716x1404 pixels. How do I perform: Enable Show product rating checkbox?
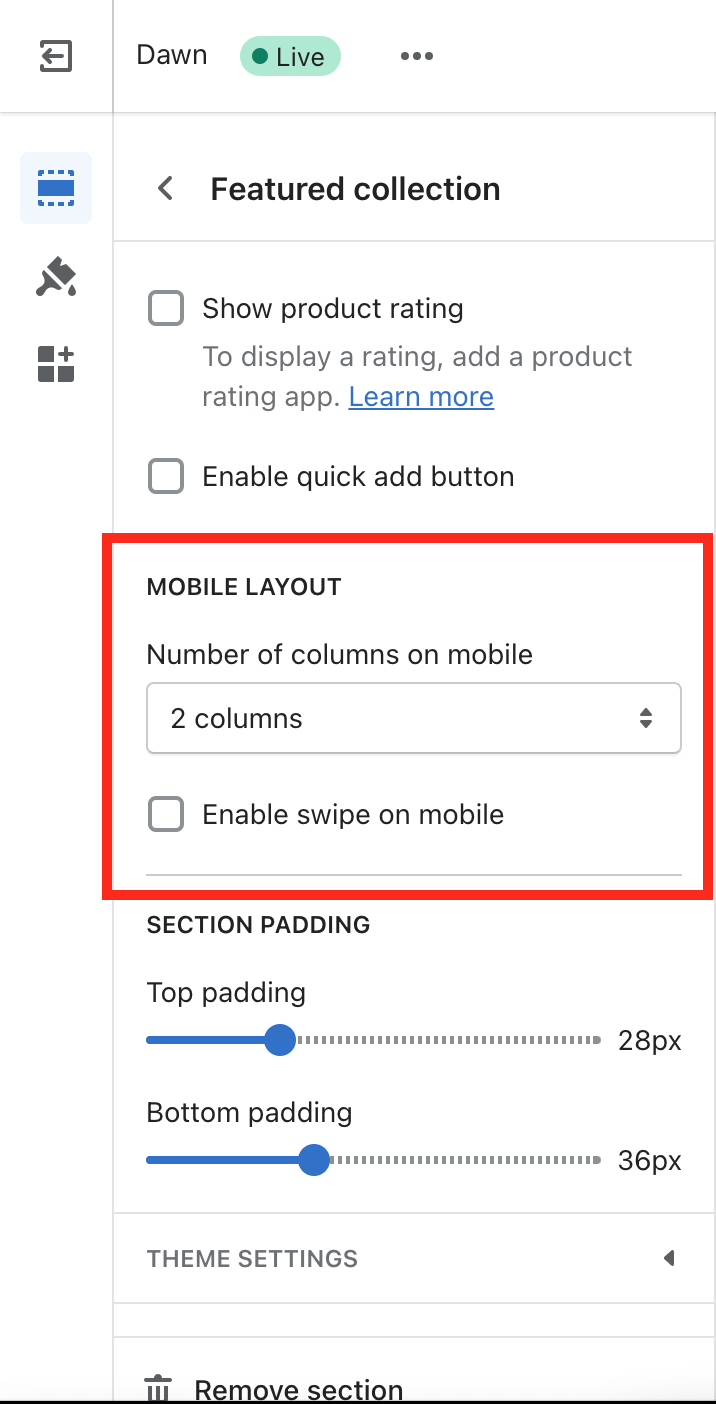(166, 308)
